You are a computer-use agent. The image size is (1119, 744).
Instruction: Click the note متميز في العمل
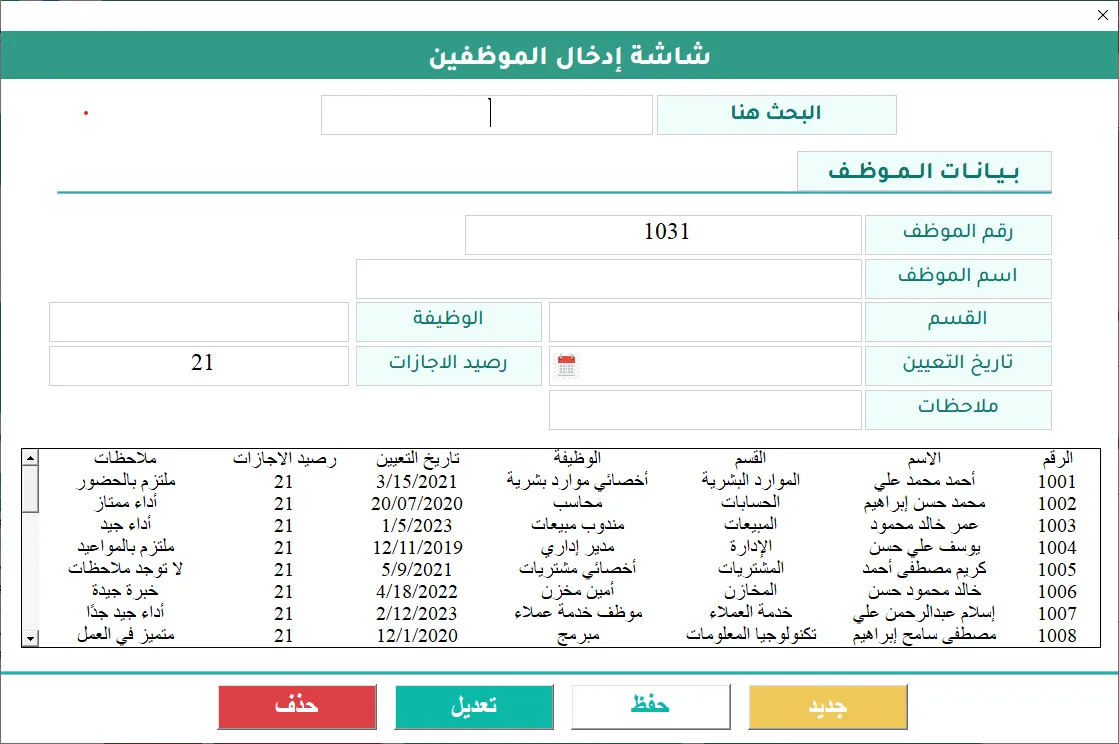(x=126, y=635)
